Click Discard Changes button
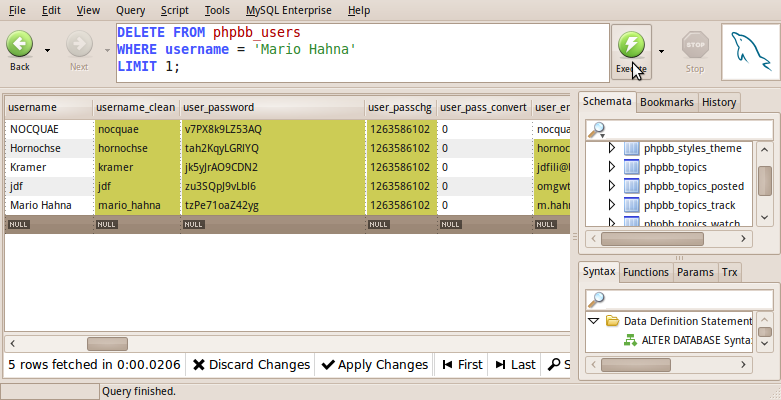This screenshot has height=400, width=781. click(251, 365)
